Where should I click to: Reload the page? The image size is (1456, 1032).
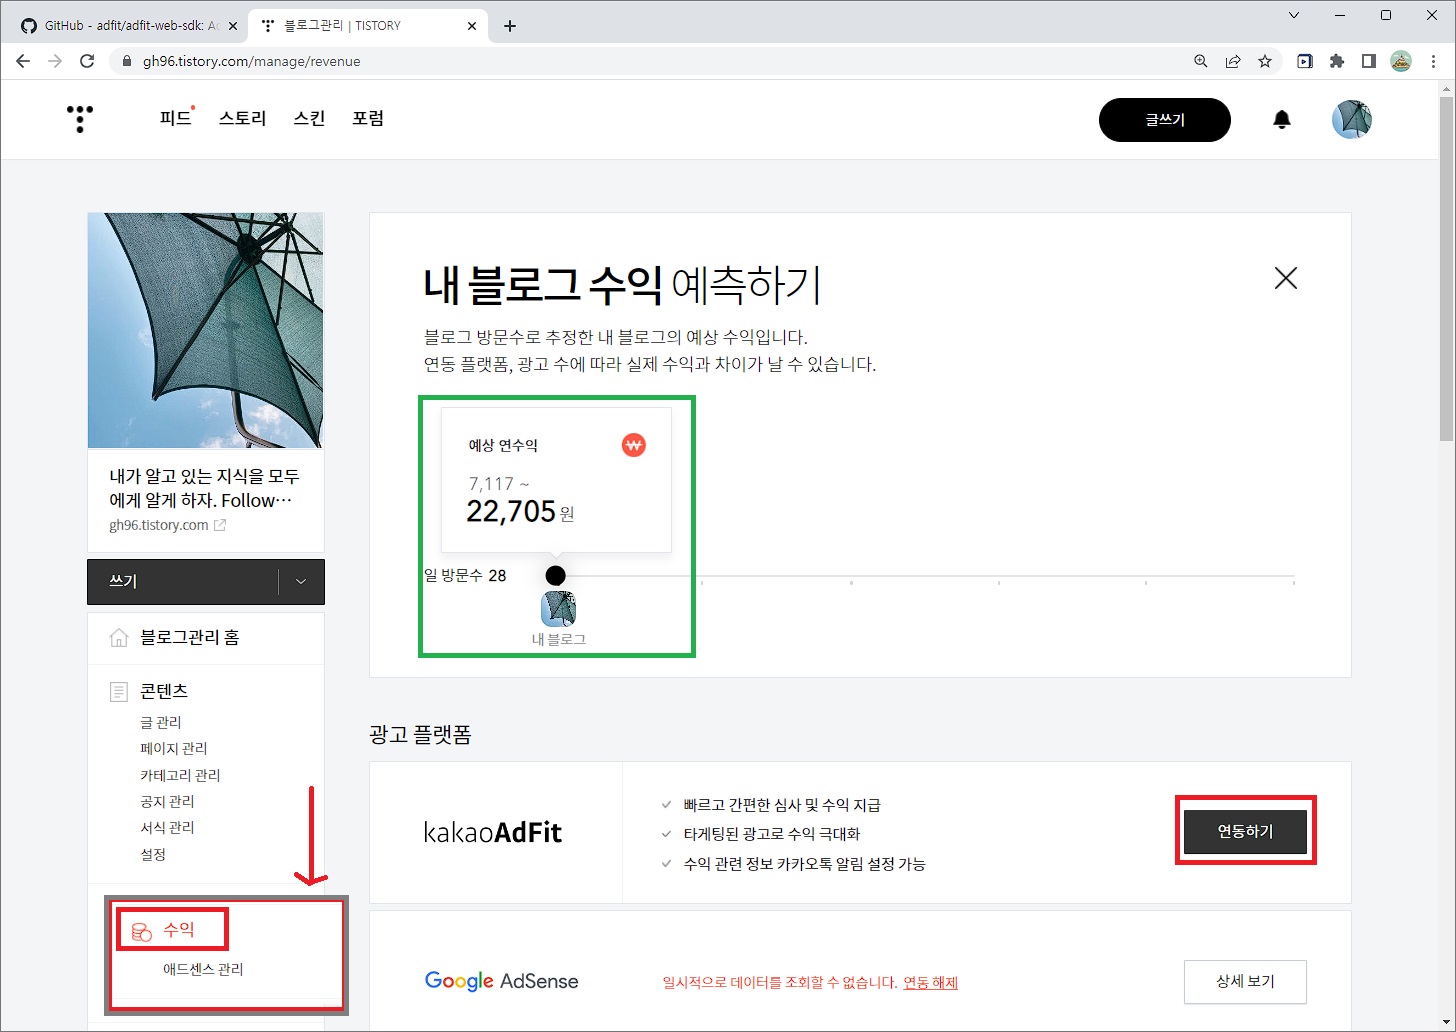click(87, 61)
